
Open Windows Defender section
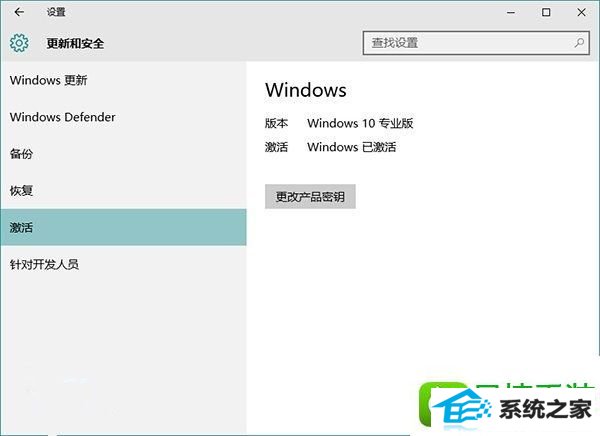tap(123, 117)
